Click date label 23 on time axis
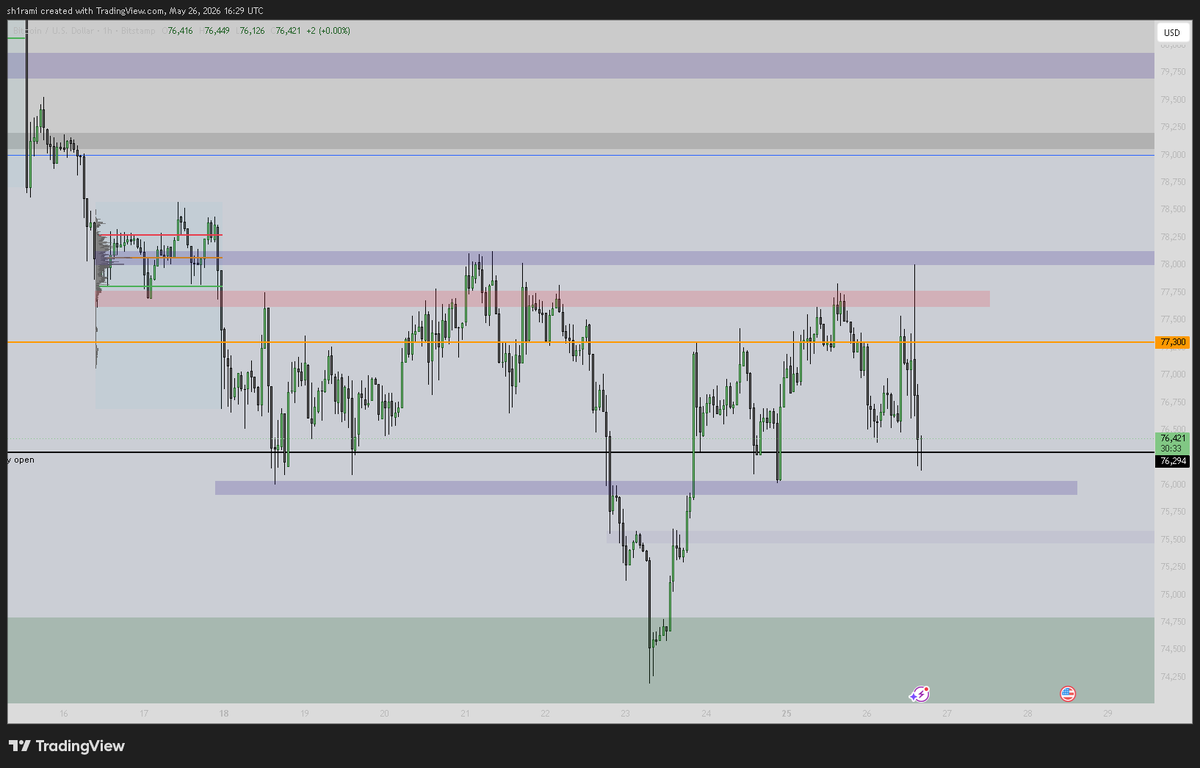Image resolution: width=1200 pixels, height=768 pixels. (x=625, y=714)
